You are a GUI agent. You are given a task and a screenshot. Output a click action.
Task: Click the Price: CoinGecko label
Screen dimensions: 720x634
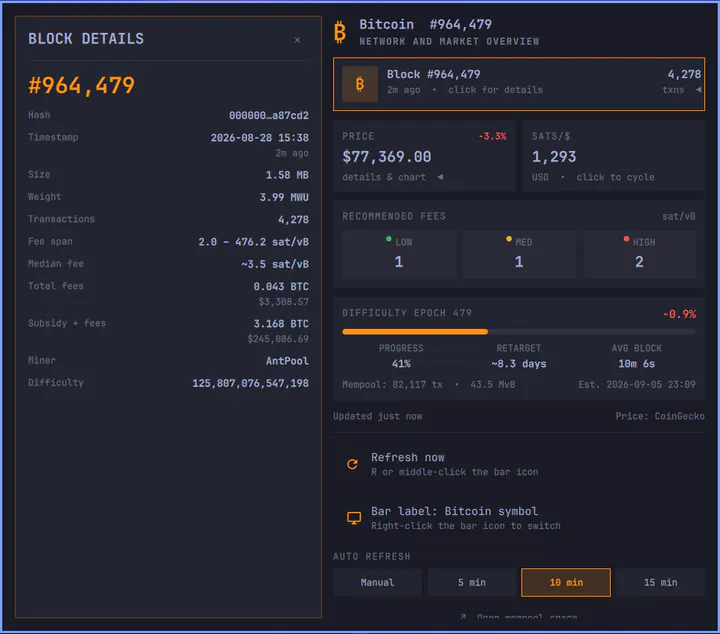coord(660,416)
